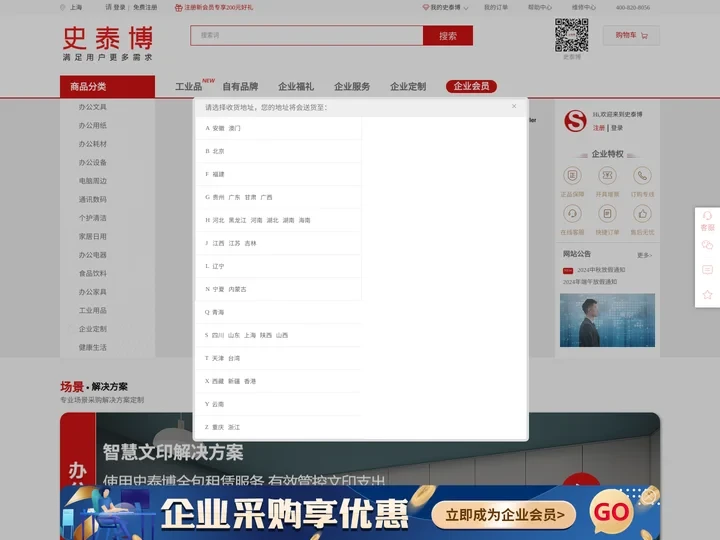
Task: Choose province 北京 in address list
Action: pyautogui.click(x=219, y=151)
